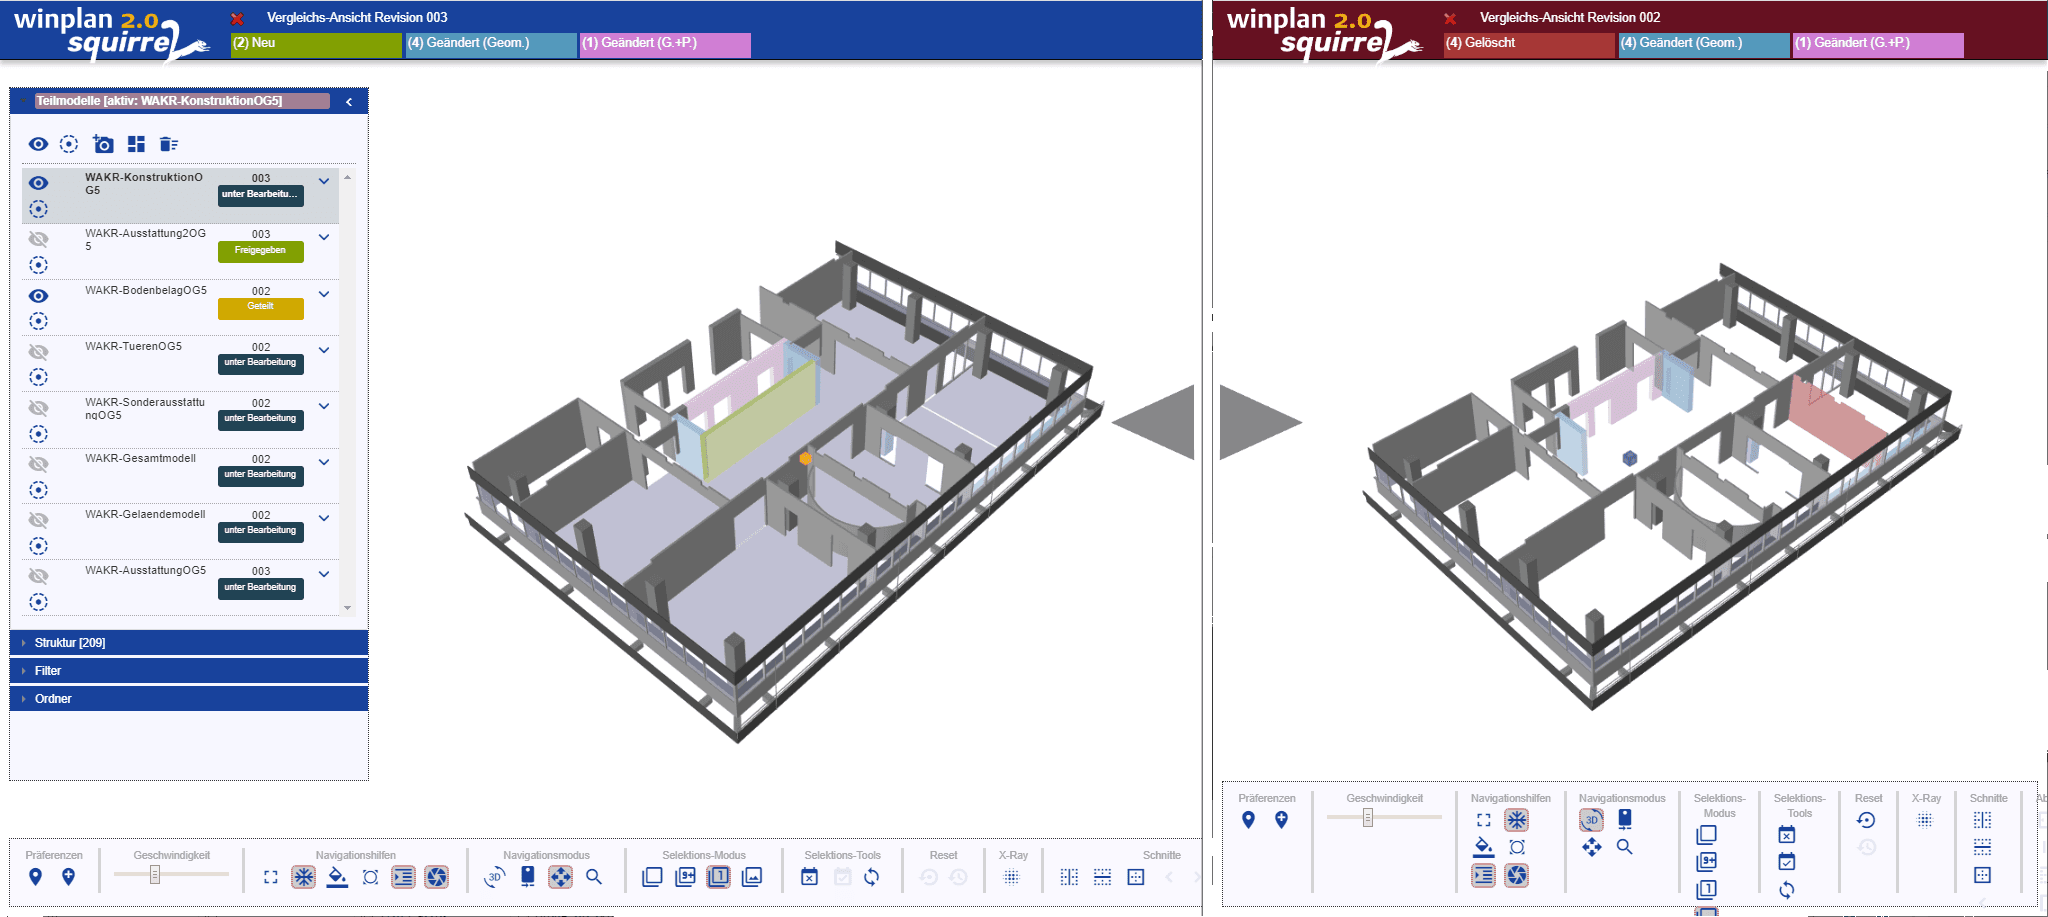Expand the Filter section

point(189,671)
